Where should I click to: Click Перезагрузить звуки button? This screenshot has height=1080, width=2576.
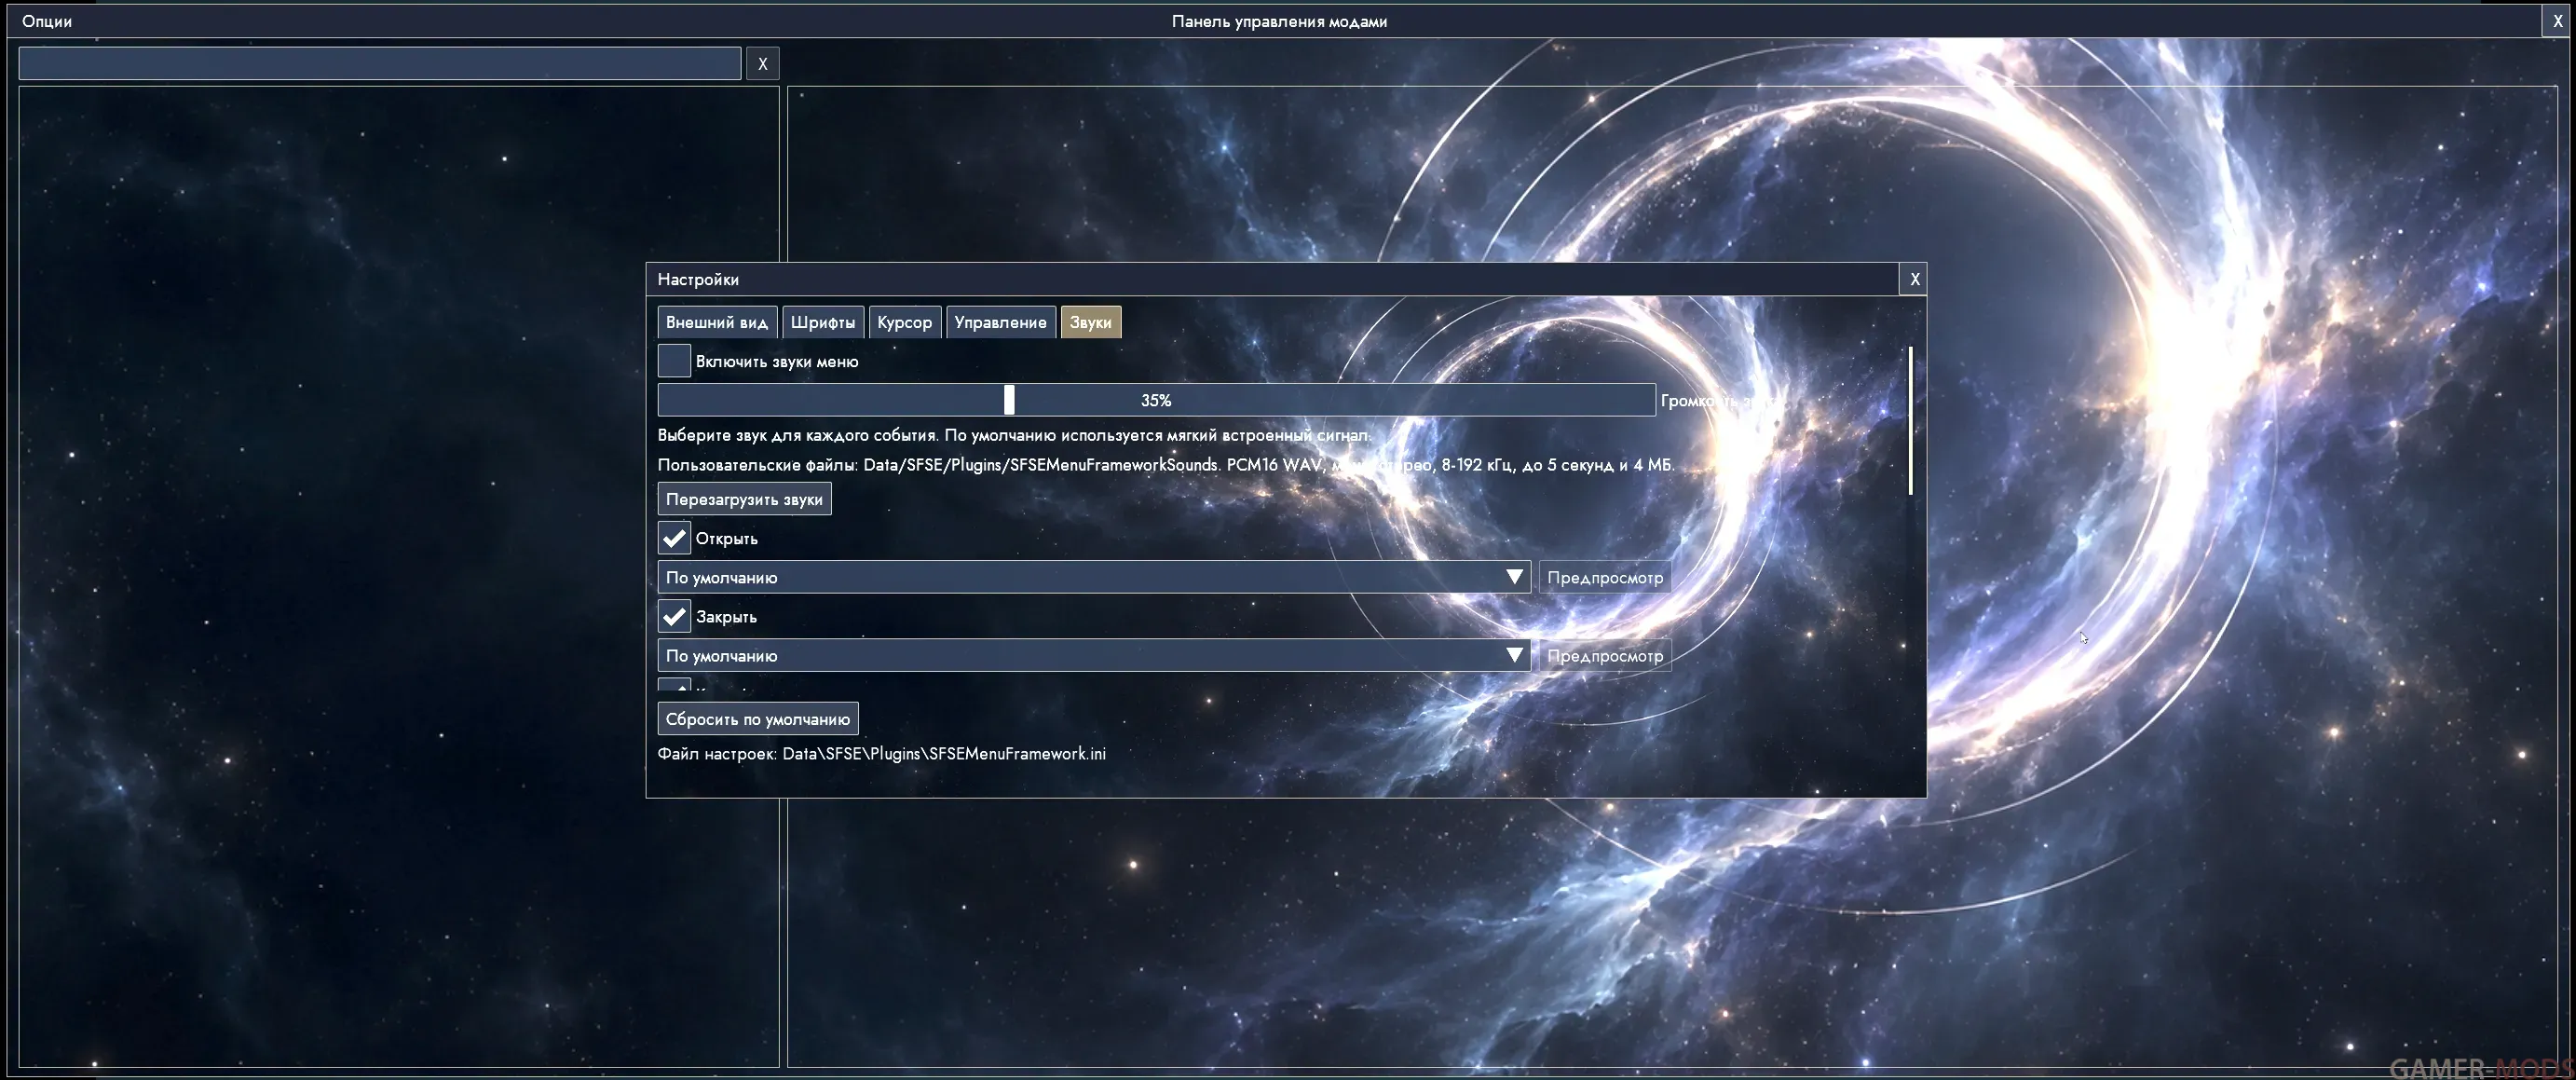(x=744, y=499)
